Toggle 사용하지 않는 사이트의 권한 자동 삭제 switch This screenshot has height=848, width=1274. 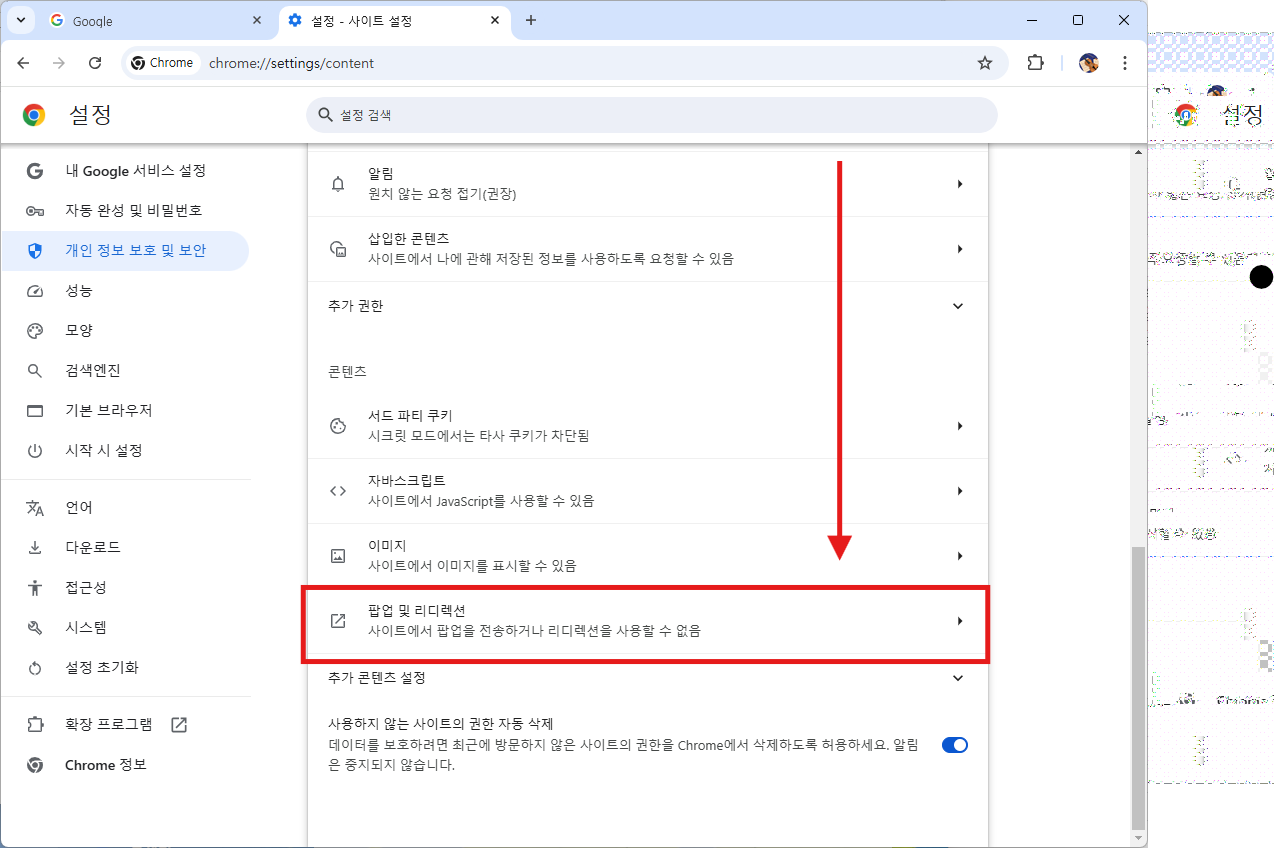coord(954,745)
